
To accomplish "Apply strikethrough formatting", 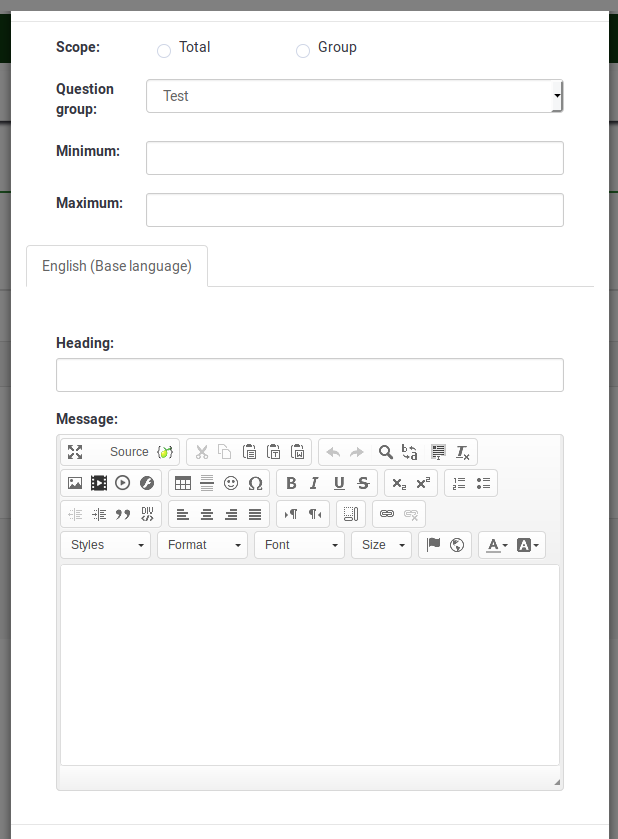I will tap(363, 483).
